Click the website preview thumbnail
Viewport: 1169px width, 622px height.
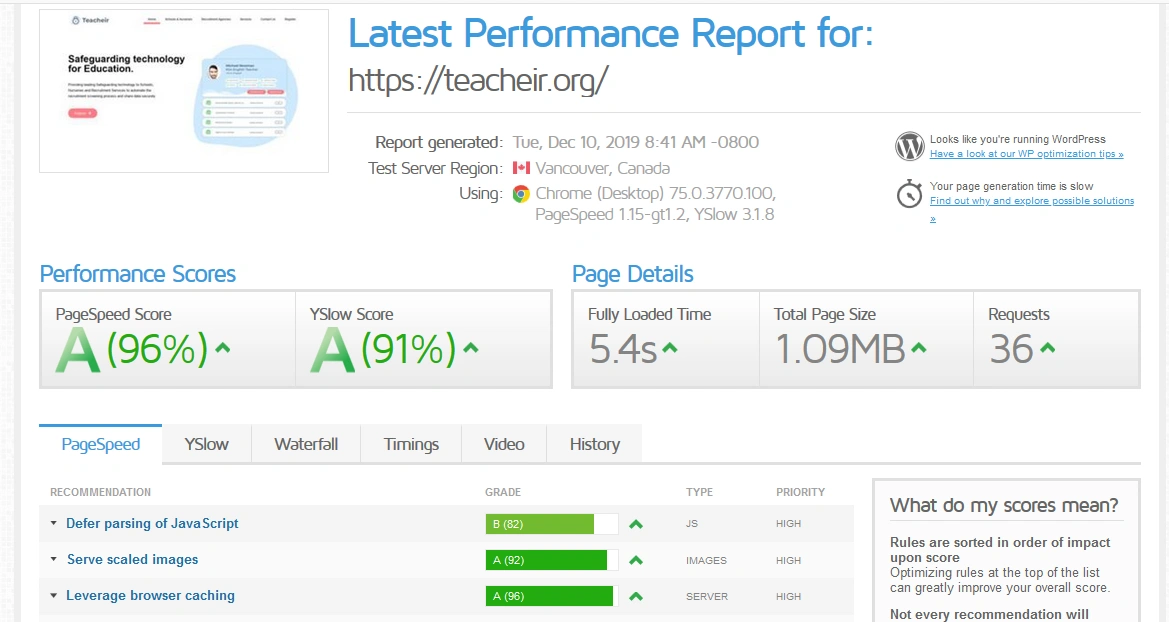[183, 90]
